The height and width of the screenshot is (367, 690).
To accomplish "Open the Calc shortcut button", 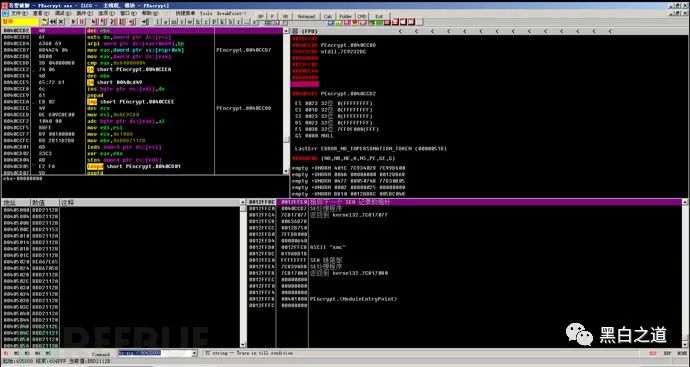I will pyautogui.click(x=328, y=16).
